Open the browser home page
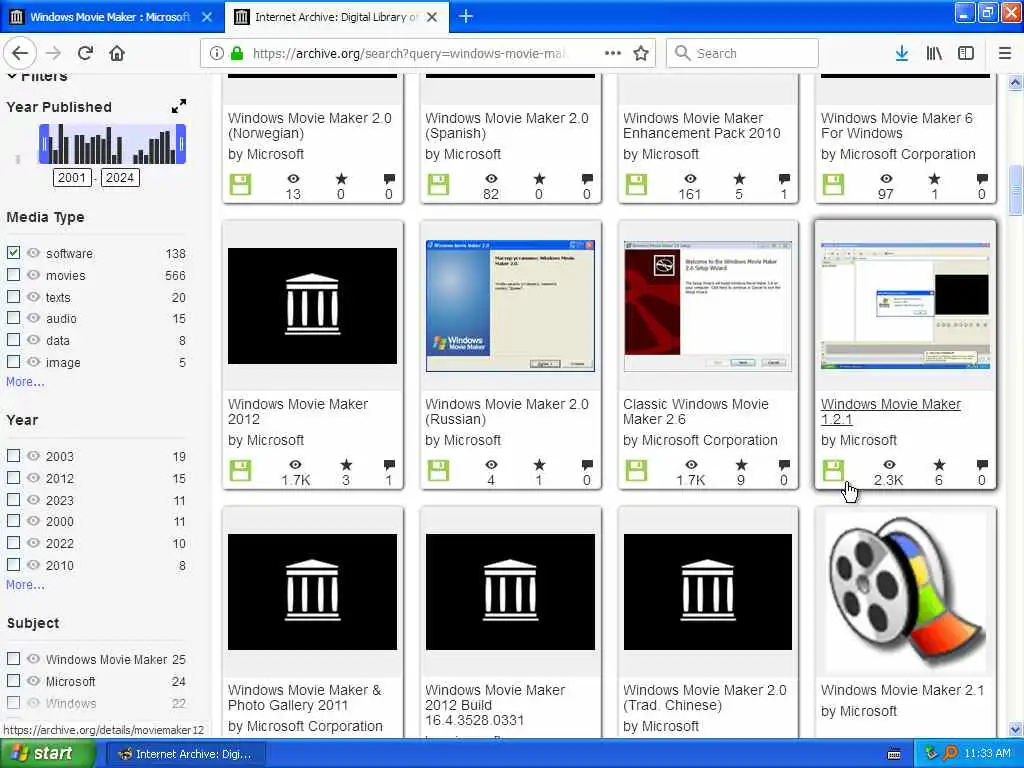Screen dimensions: 1024x768 [117, 53]
